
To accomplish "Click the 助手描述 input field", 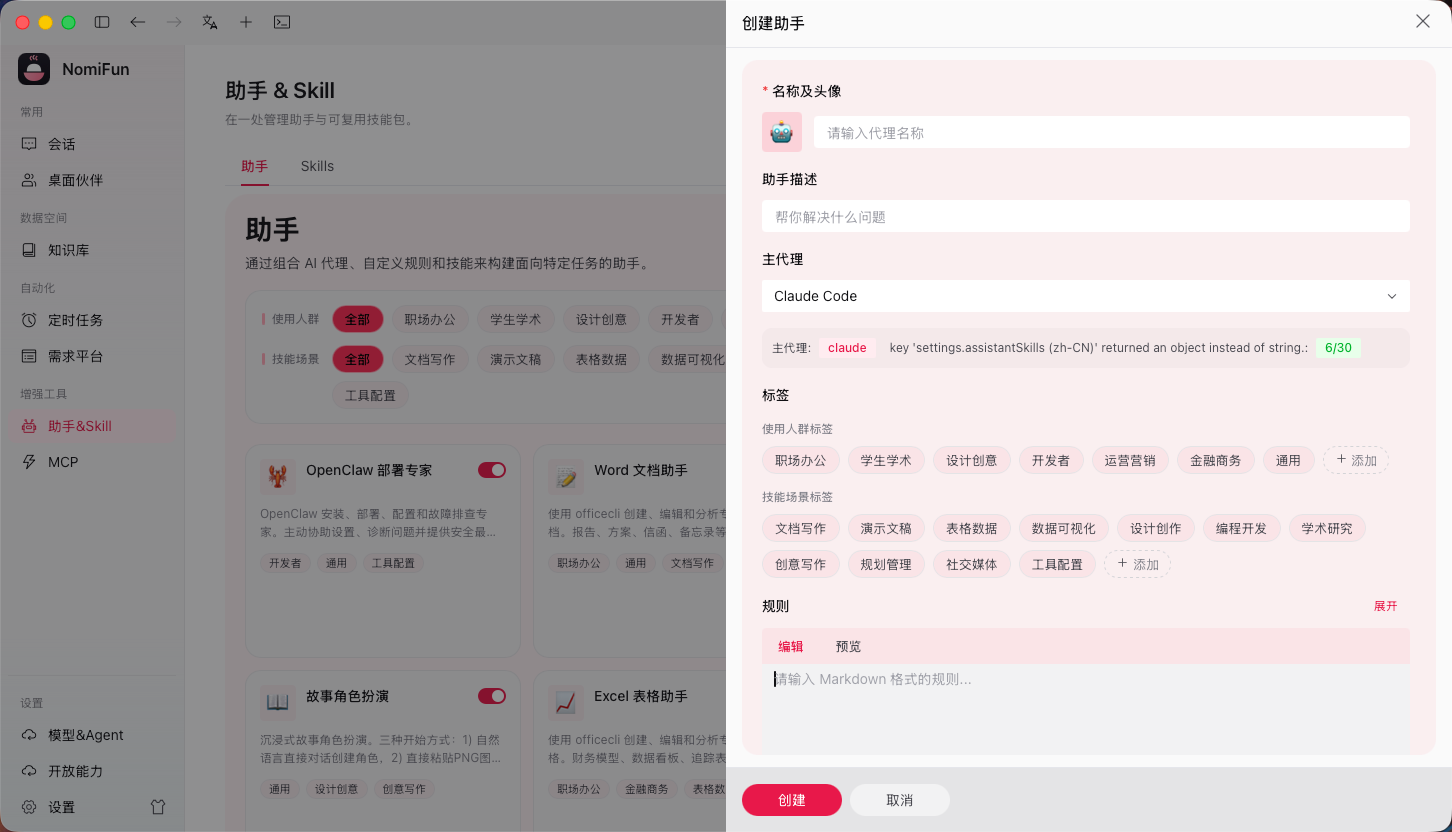I will pos(1086,216).
